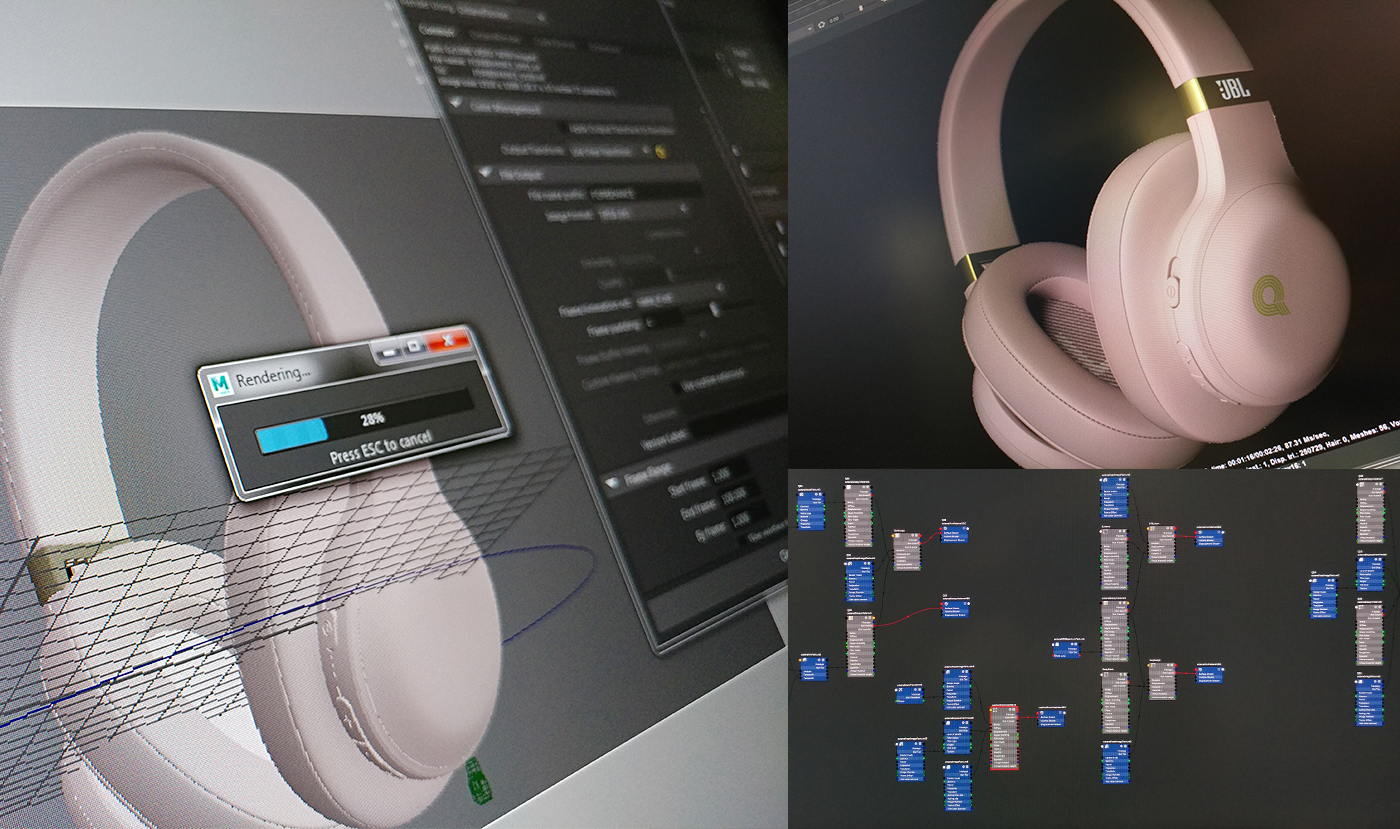The width and height of the screenshot is (1400, 829).
Task: Select the red-outlined shader node in the graph
Action: click(1004, 738)
